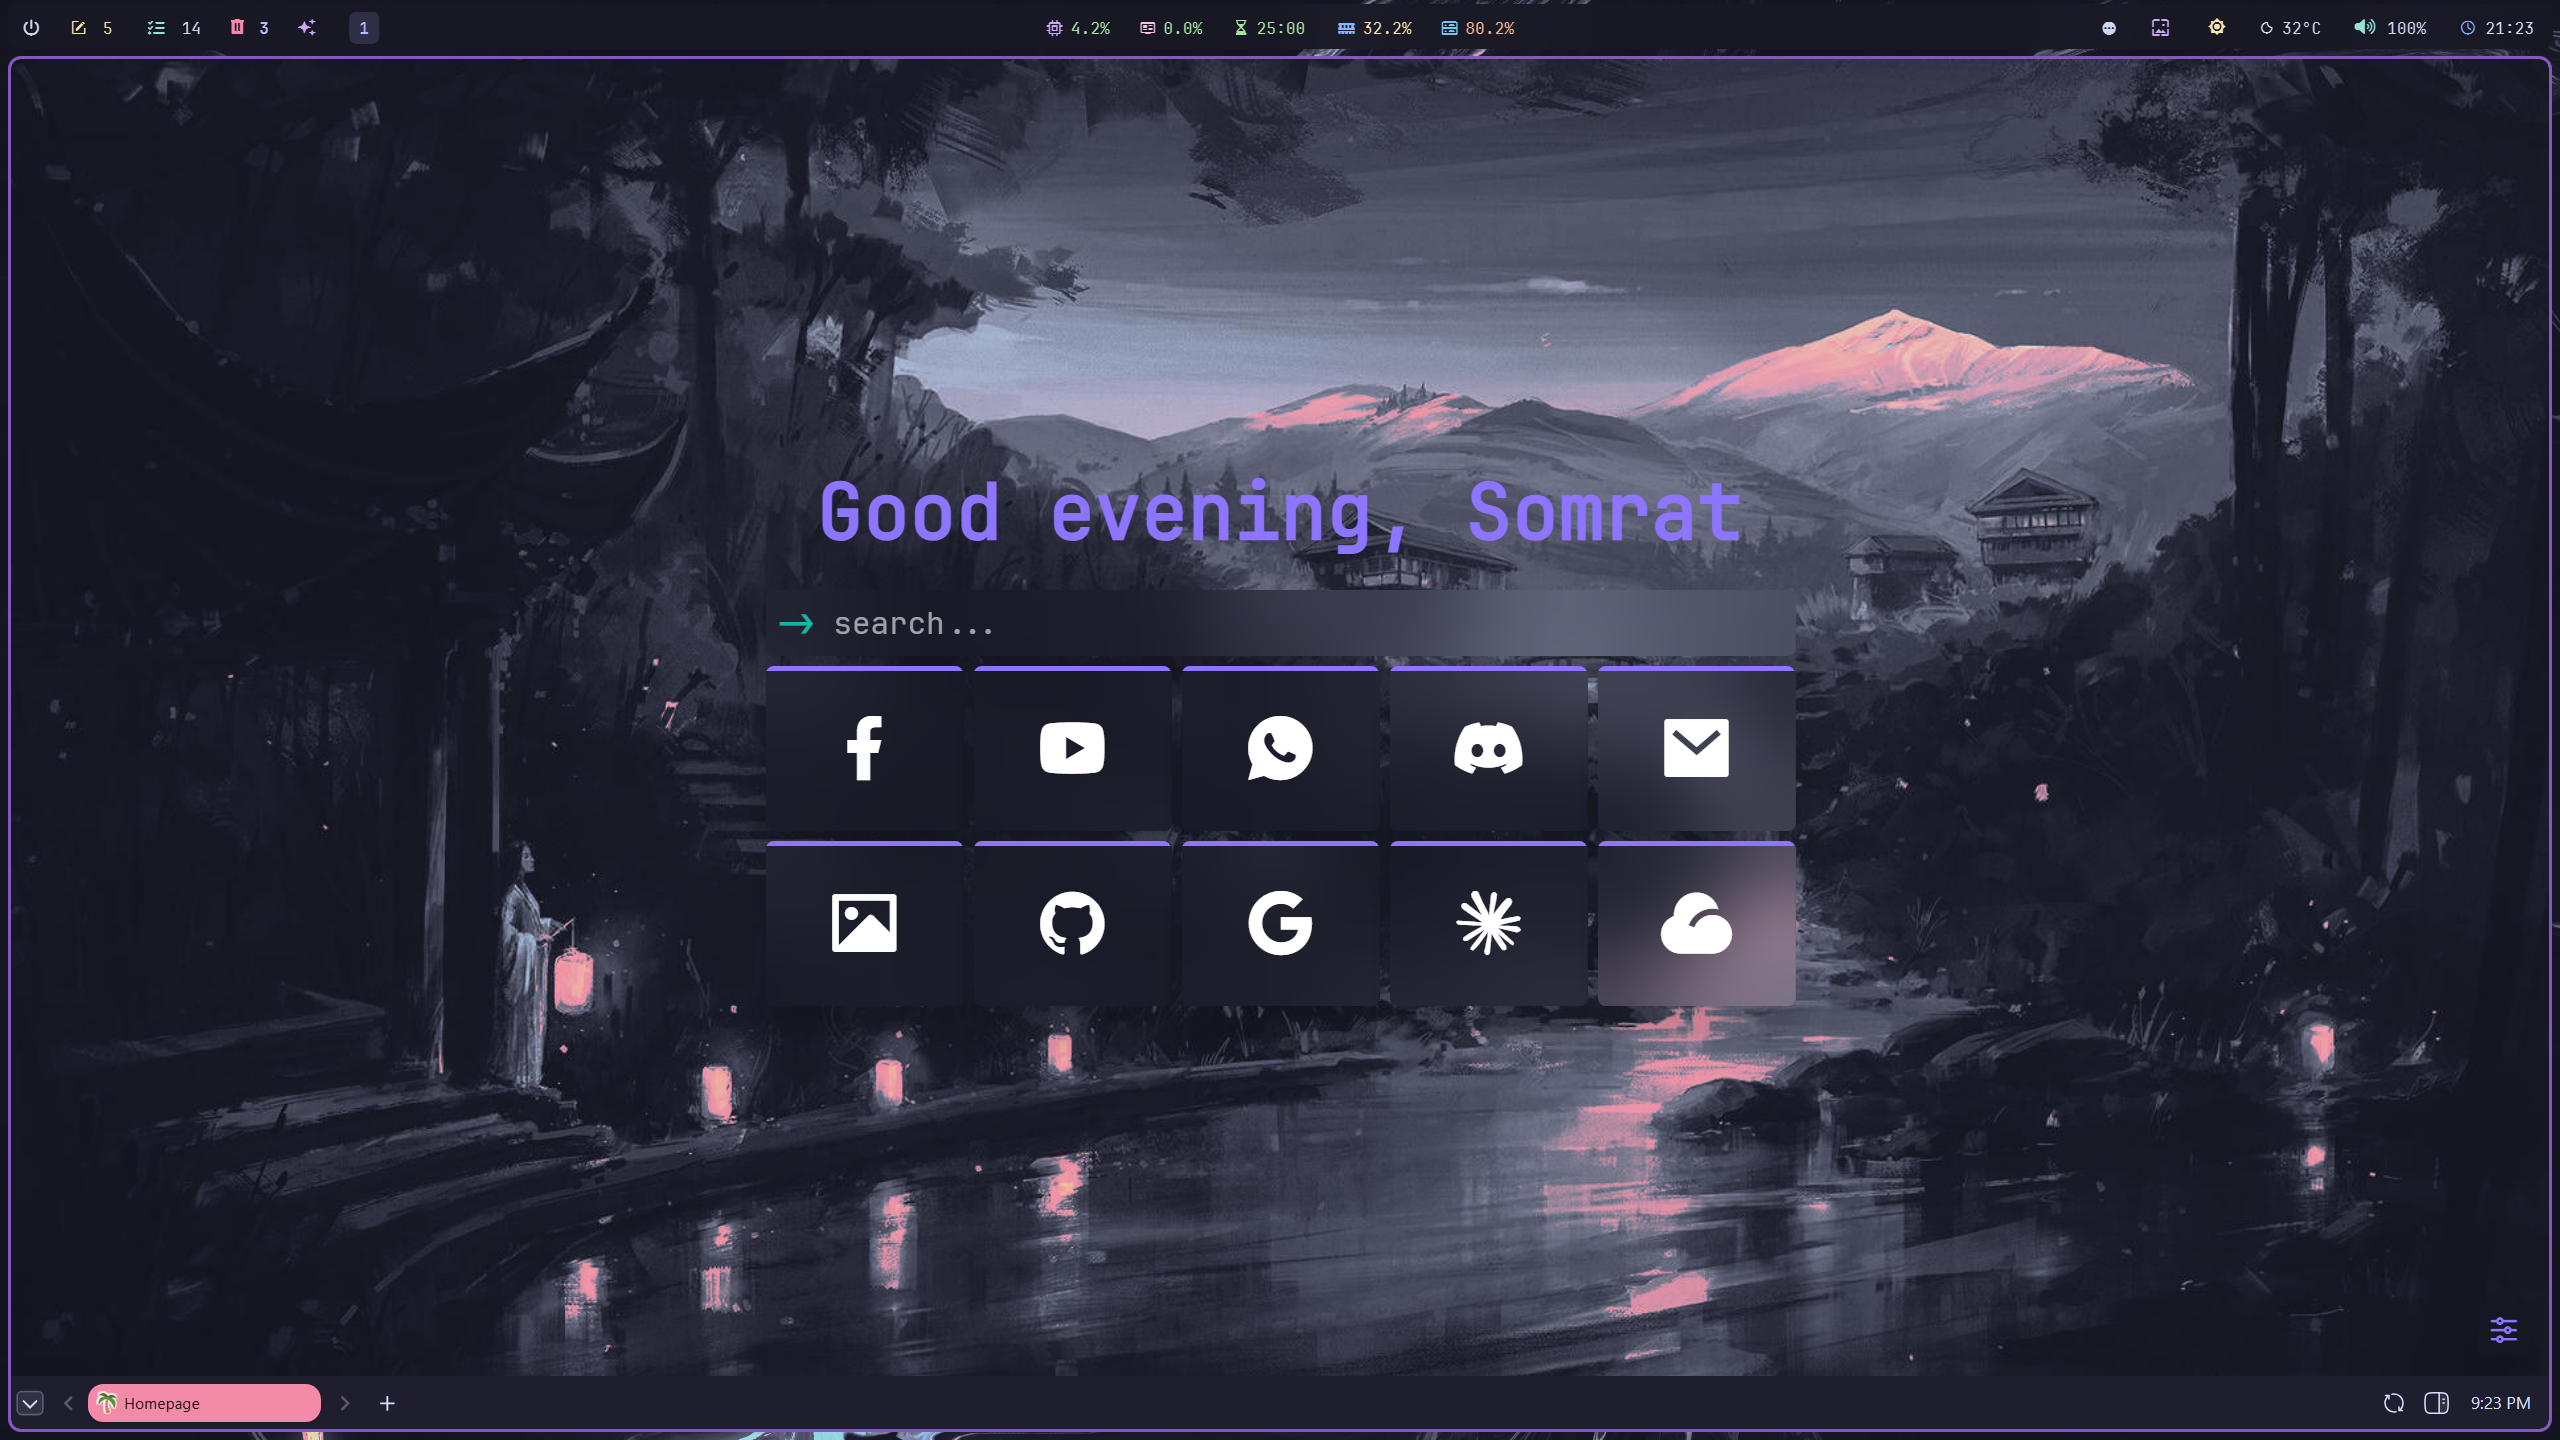Click the Good evening, Somrat greeting

[x=1280, y=512]
